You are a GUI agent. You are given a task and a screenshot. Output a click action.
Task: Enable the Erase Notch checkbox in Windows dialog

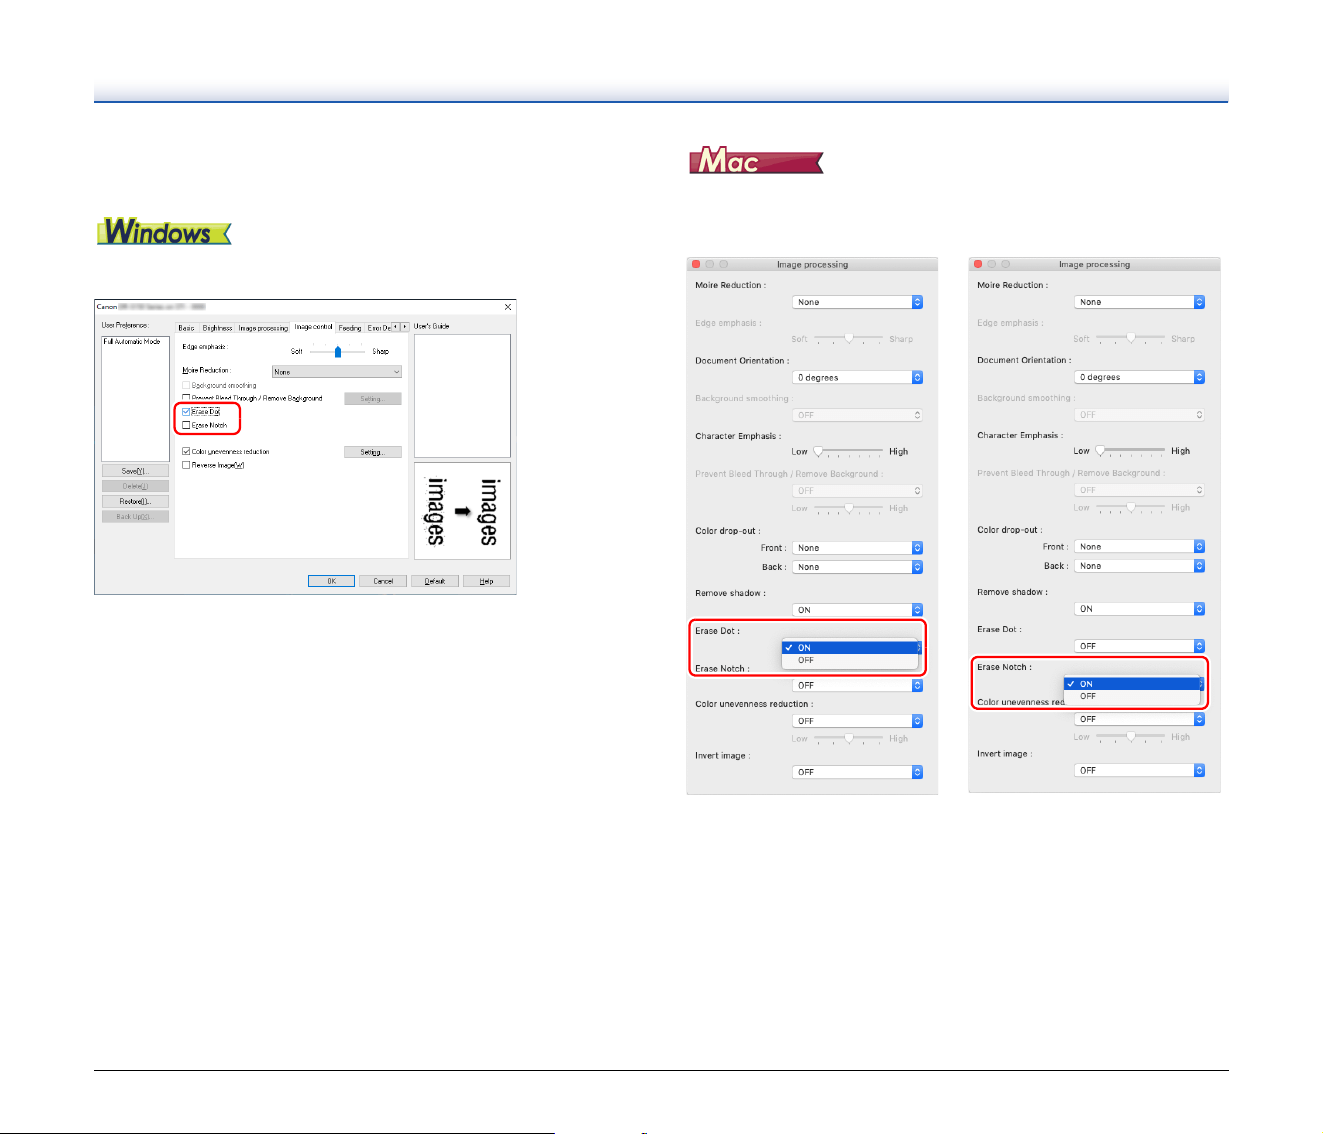(x=186, y=425)
